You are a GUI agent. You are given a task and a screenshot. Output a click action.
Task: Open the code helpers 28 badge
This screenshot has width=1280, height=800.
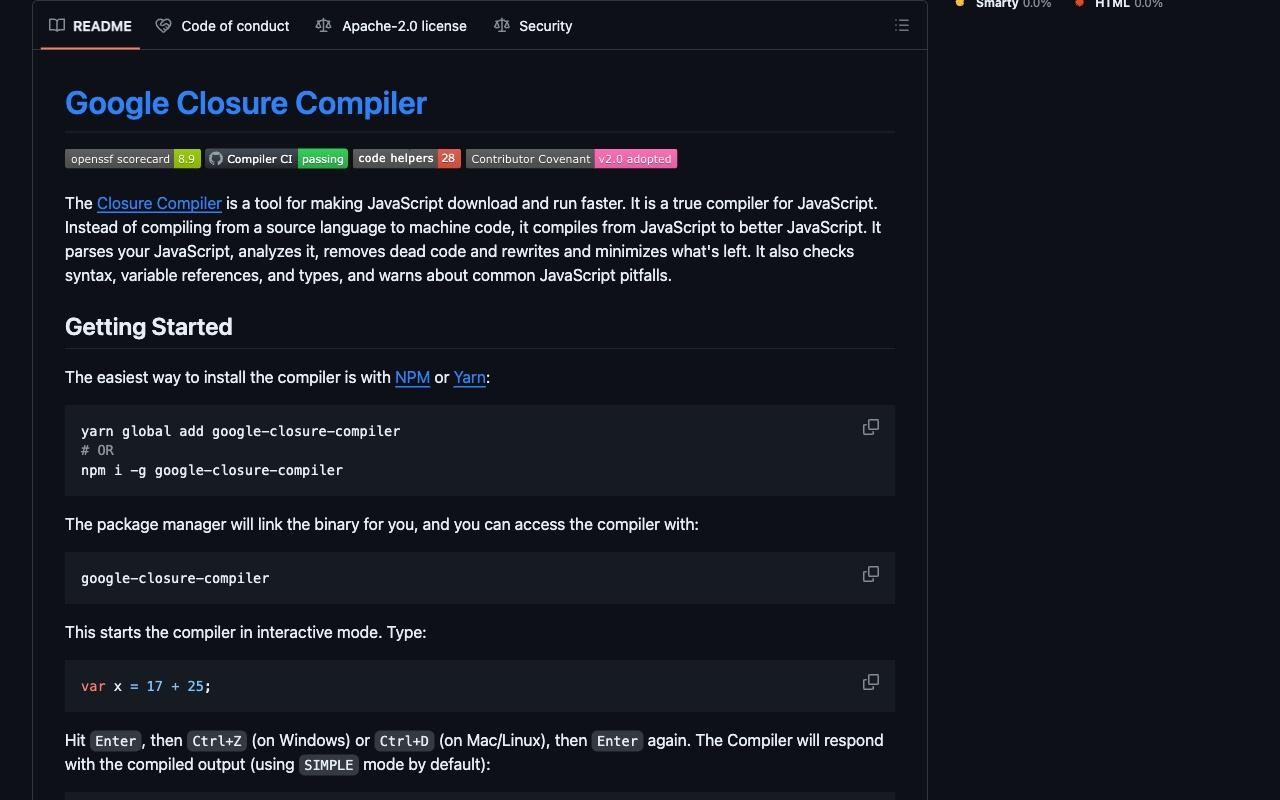[x=407, y=158]
